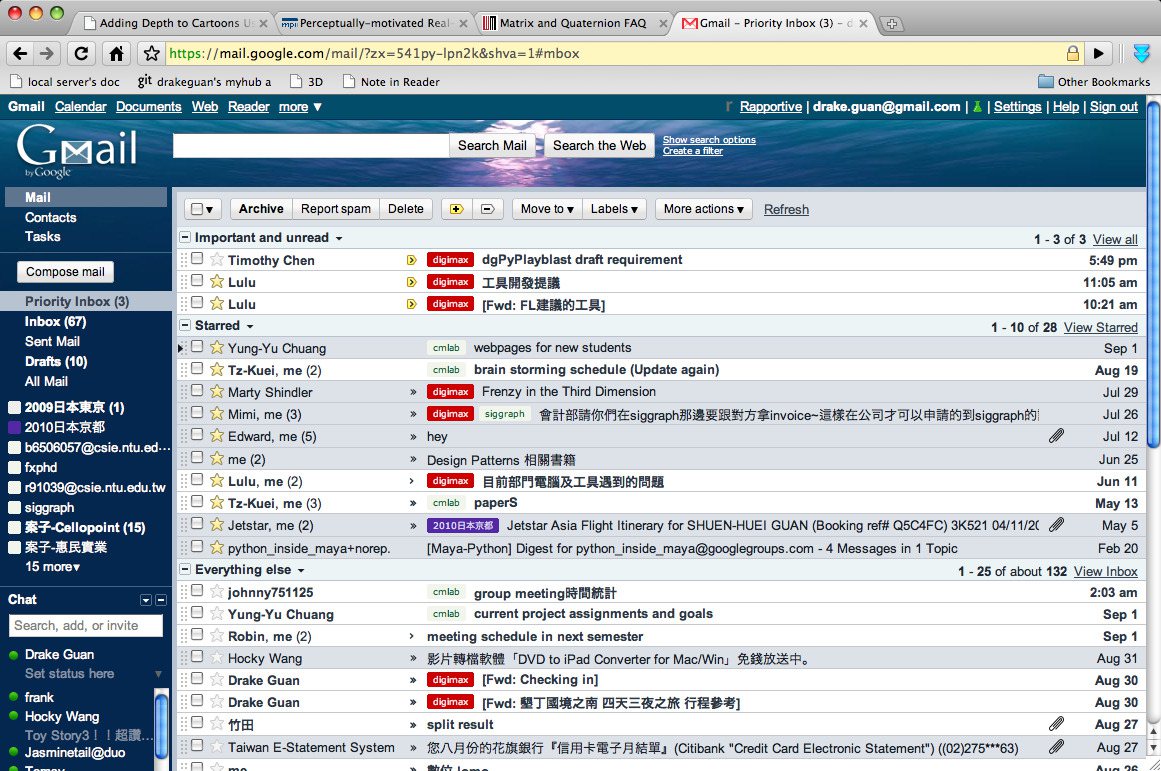Collapse the Starred section
The image size is (1161, 771).
(185, 326)
